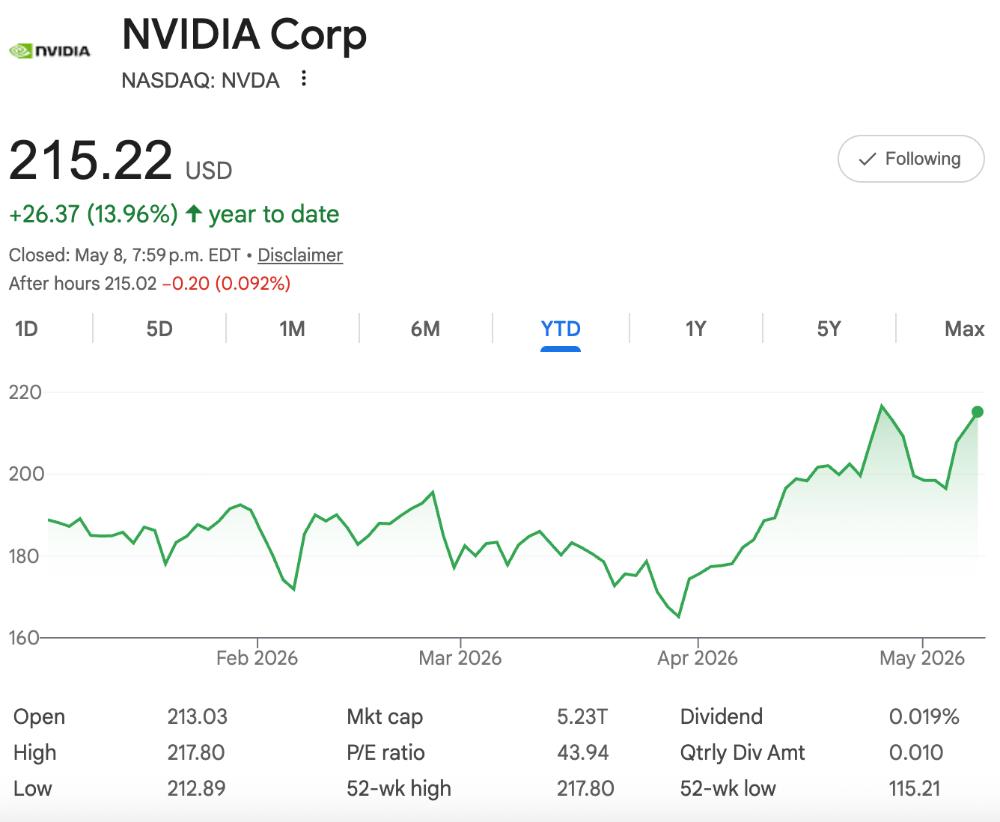Choose the 1M chart range
1000x822 pixels.
[292, 329]
